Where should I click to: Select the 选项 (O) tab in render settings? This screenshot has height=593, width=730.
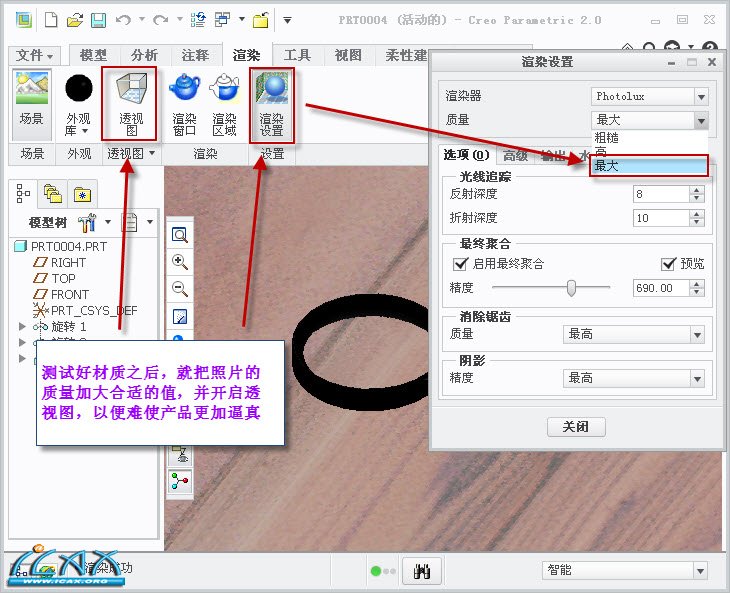click(466, 155)
